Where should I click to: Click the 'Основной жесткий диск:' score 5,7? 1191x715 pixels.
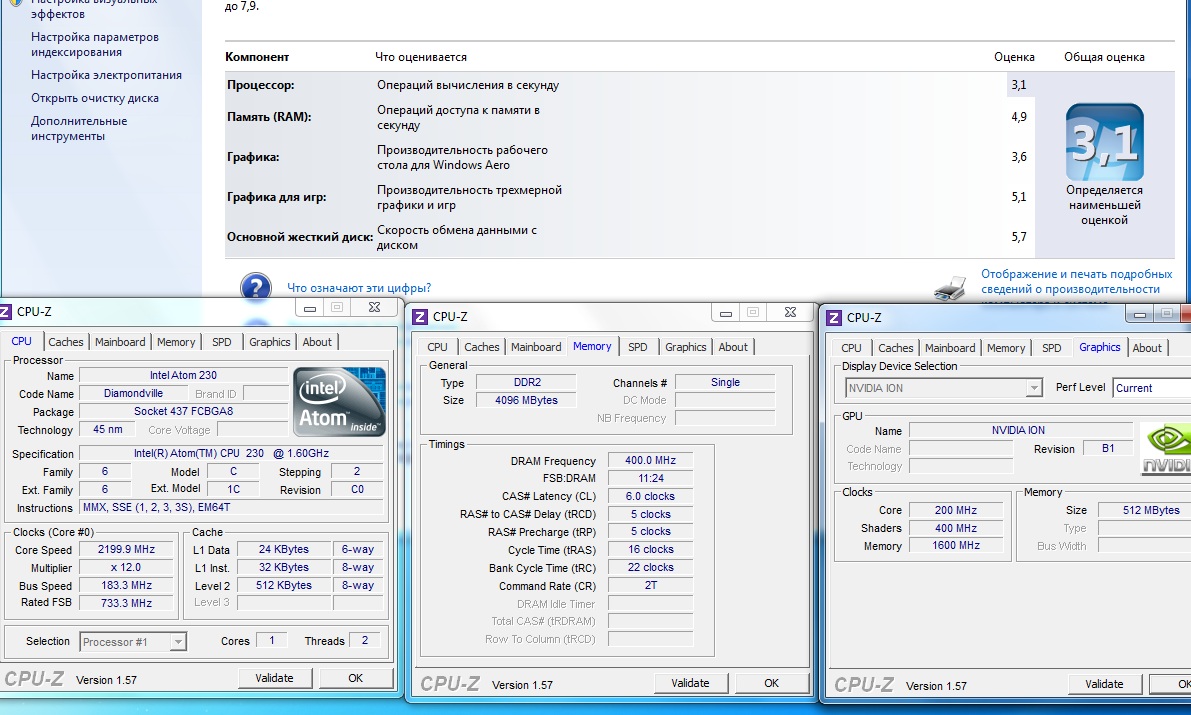[1019, 237]
